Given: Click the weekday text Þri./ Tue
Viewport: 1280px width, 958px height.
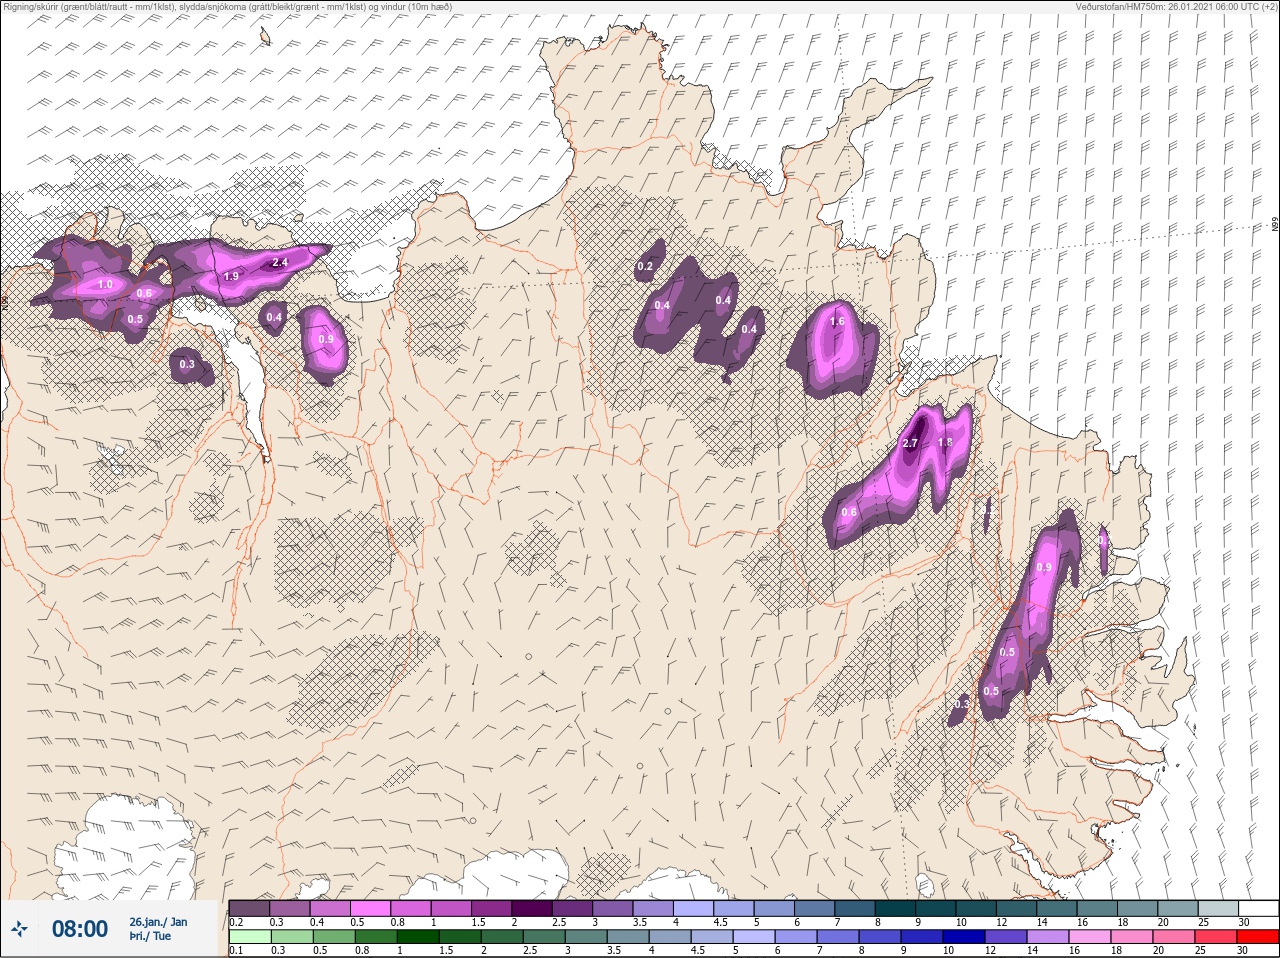Looking at the screenshot, I should (150, 937).
